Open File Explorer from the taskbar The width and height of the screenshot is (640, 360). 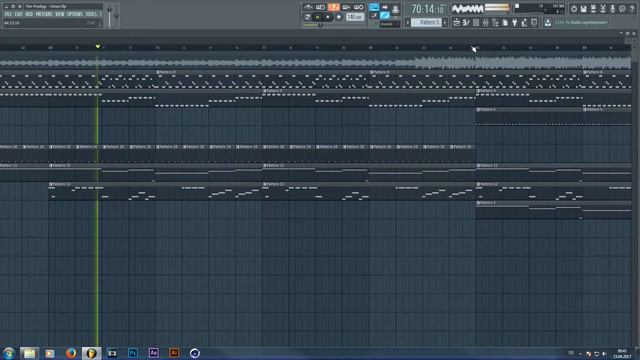tap(29, 353)
